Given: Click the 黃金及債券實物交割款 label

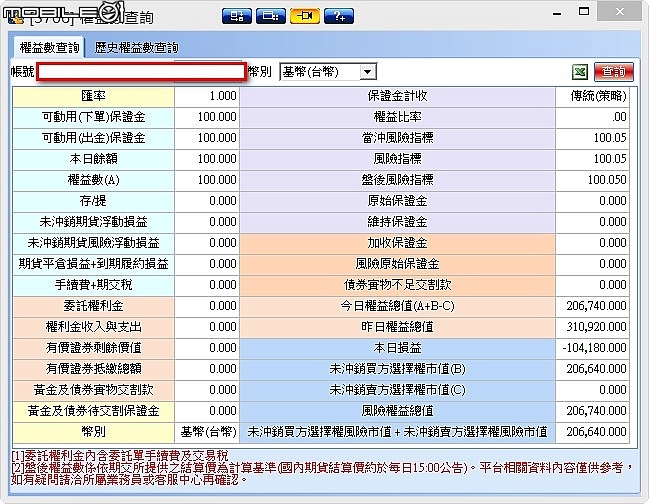Looking at the screenshot, I should [94, 390].
